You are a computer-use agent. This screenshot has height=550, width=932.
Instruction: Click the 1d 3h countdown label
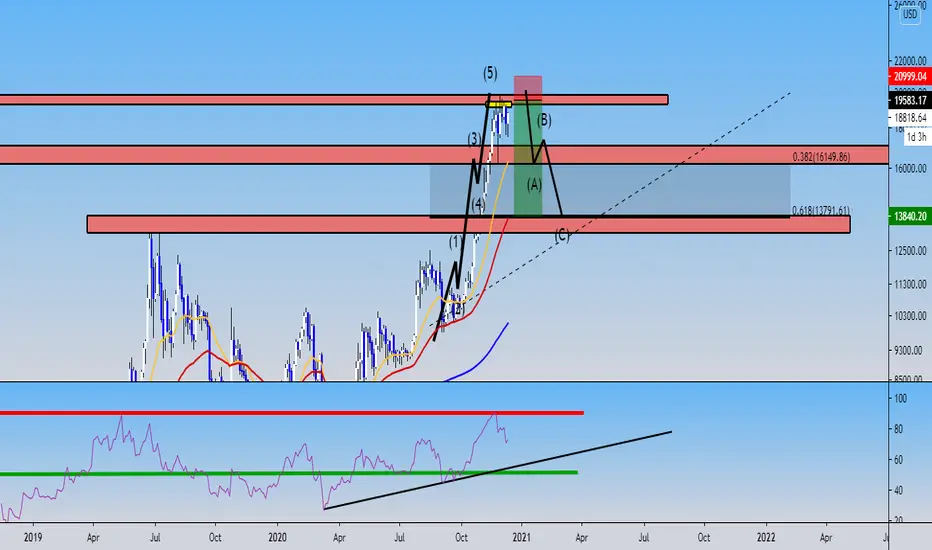click(917, 137)
